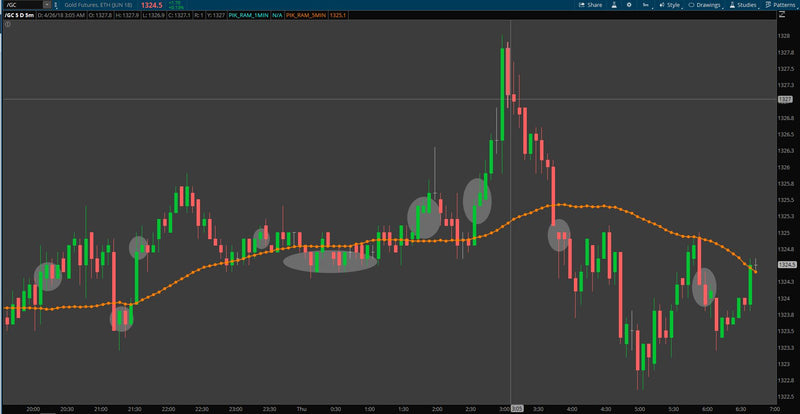Click the 3:05 time marker on time axis
800x414 pixels.
517,409
